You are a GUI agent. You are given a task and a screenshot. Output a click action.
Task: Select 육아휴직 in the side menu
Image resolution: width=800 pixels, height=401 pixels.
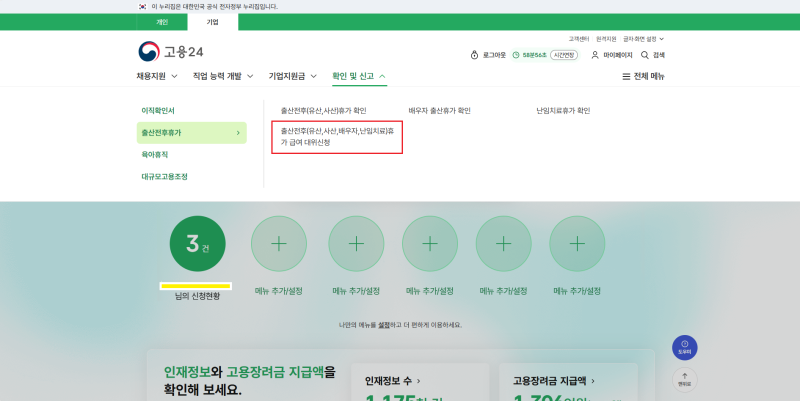coord(155,155)
